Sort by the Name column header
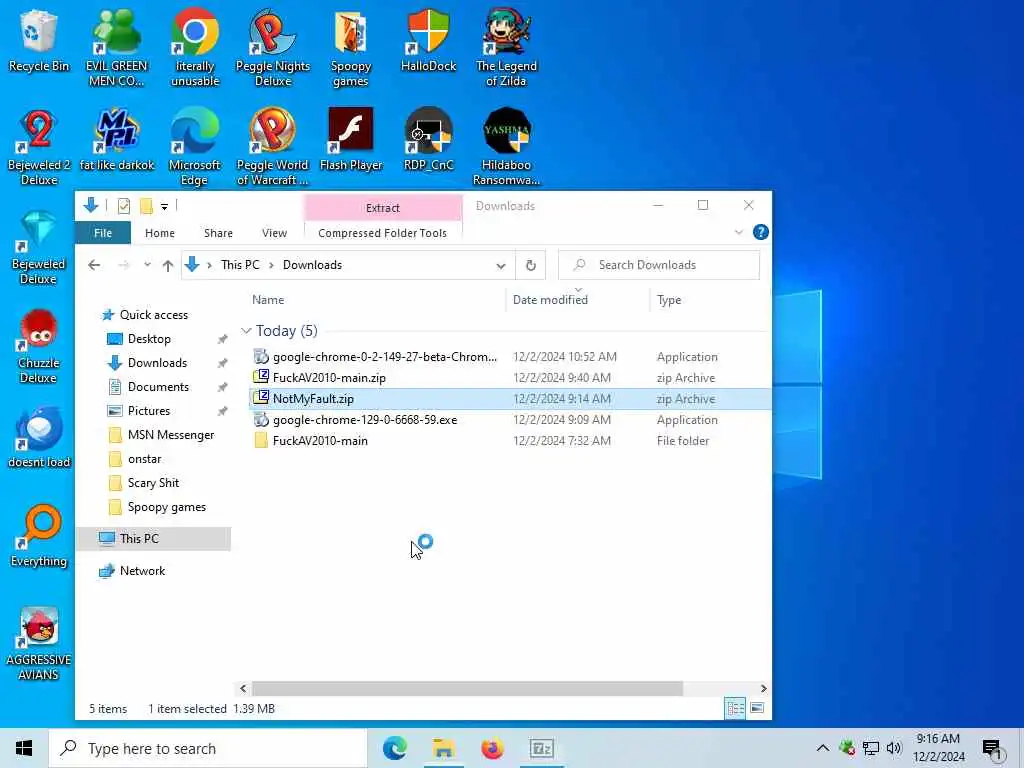The height and width of the screenshot is (768, 1024). click(x=268, y=300)
